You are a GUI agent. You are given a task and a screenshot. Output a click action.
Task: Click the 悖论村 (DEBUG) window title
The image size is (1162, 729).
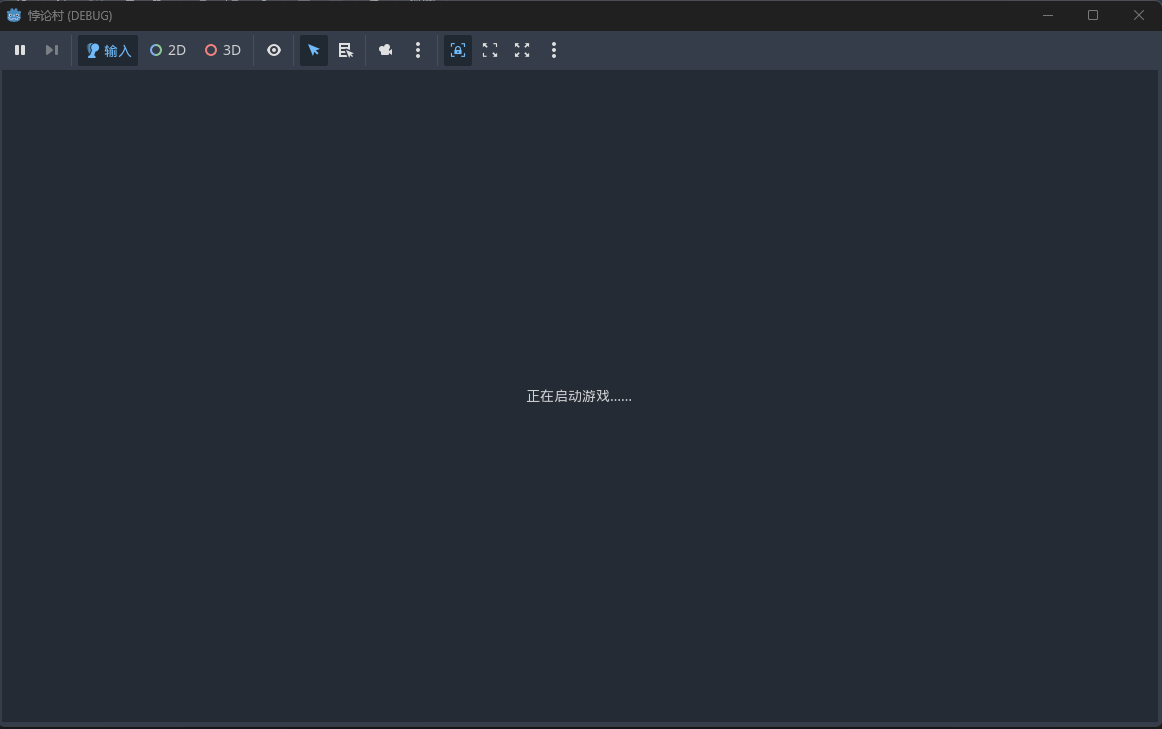(70, 16)
